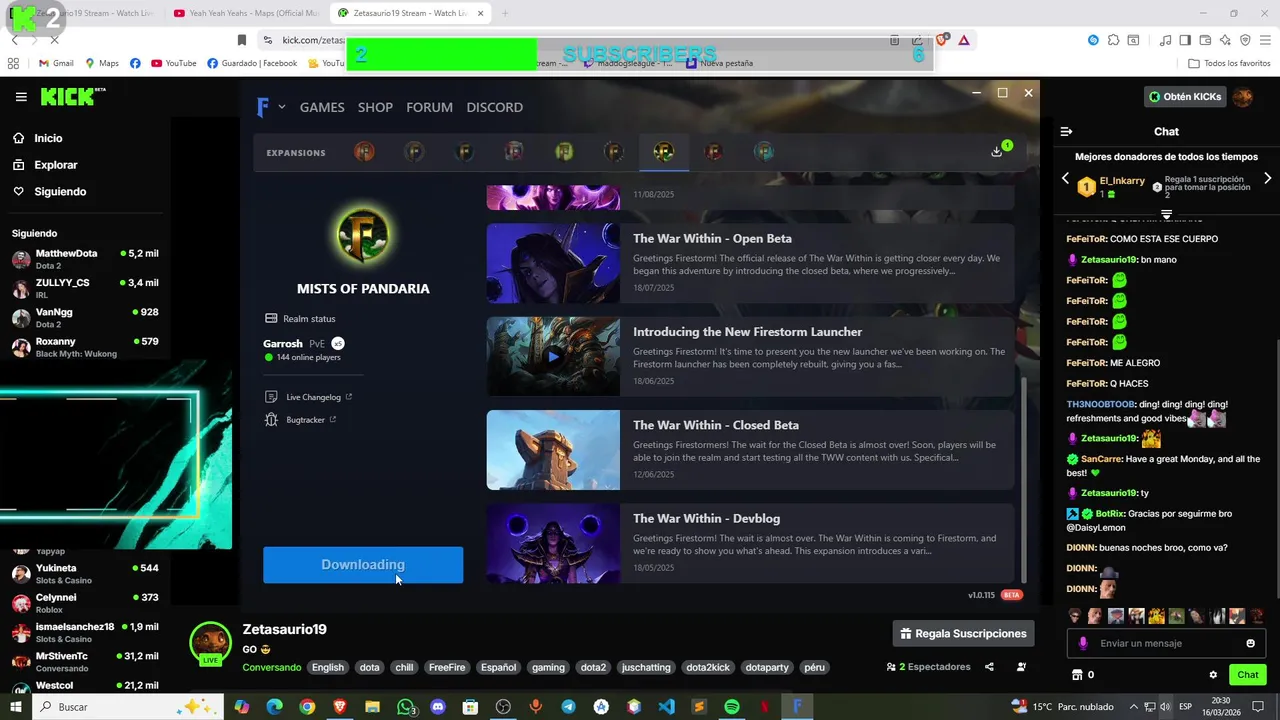Open Brave Rewards triangle icon
This screenshot has width=1280, height=720.
963,40
